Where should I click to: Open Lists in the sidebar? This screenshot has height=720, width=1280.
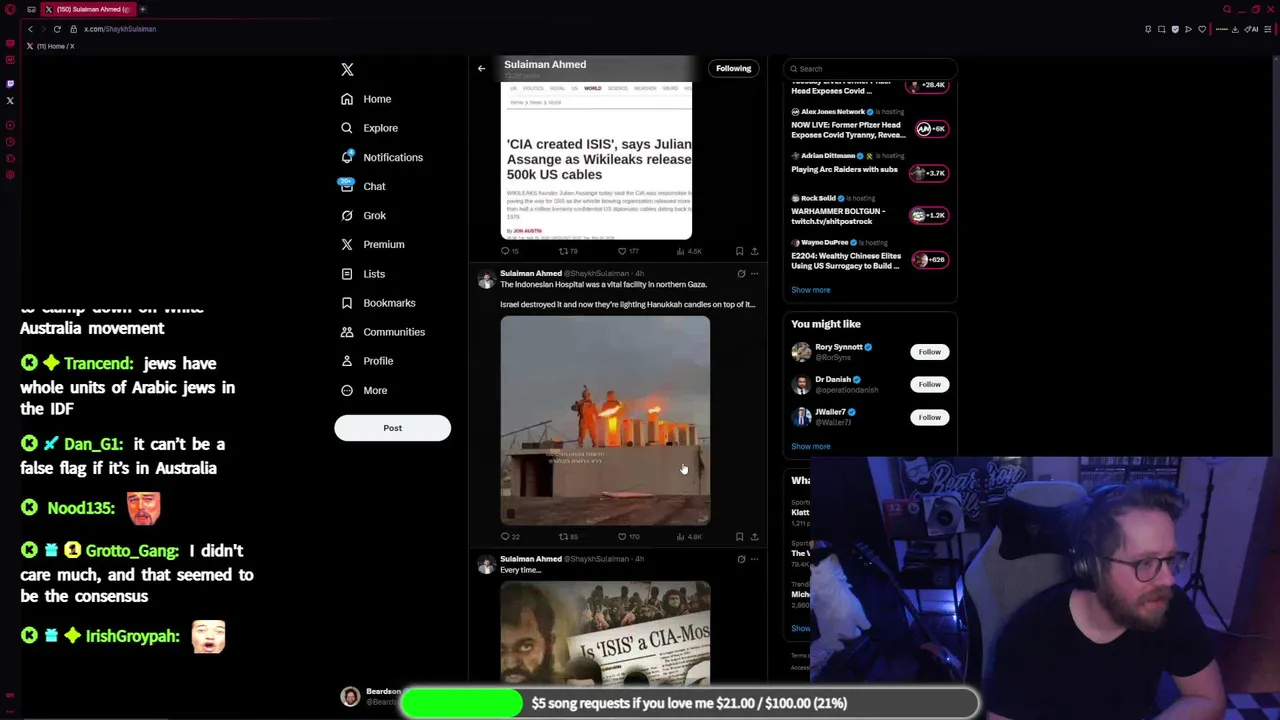(362, 274)
